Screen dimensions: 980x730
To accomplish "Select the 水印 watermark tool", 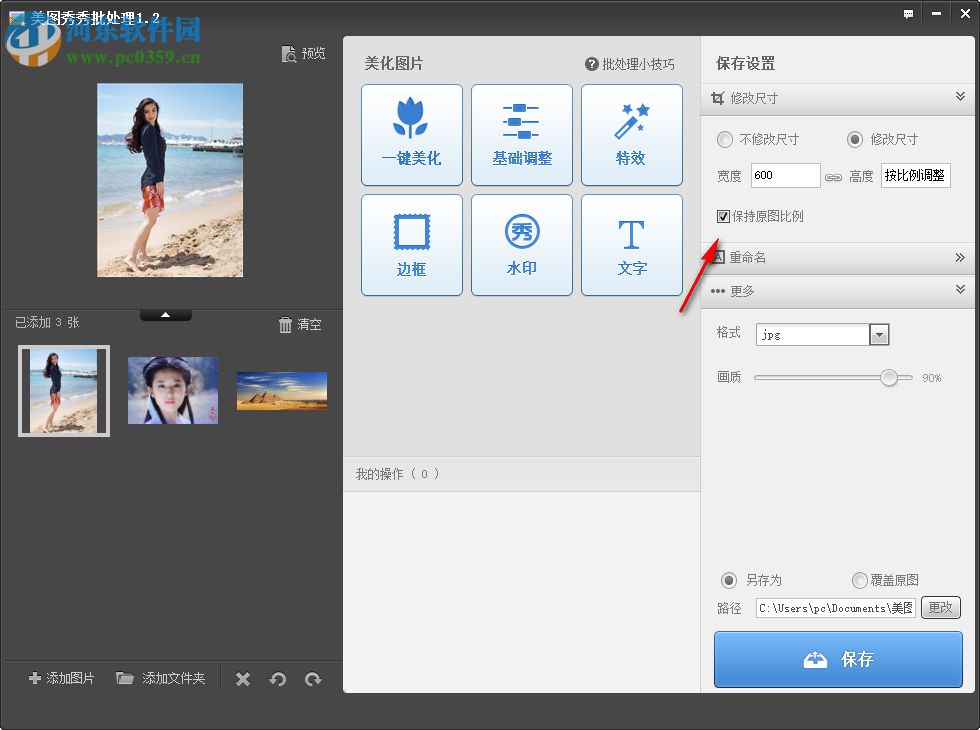I will point(521,244).
